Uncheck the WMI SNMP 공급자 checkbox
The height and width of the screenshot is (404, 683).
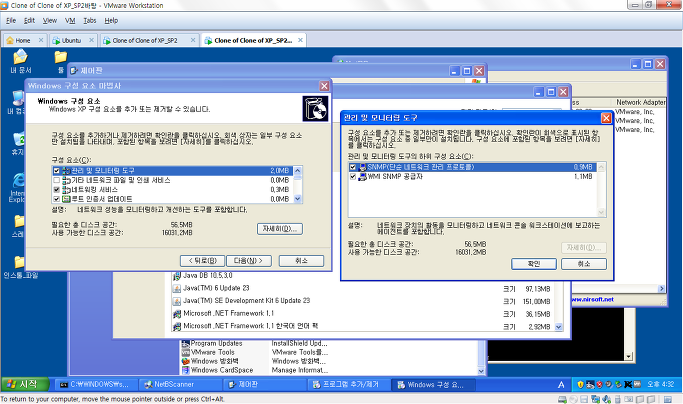tap(353, 177)
